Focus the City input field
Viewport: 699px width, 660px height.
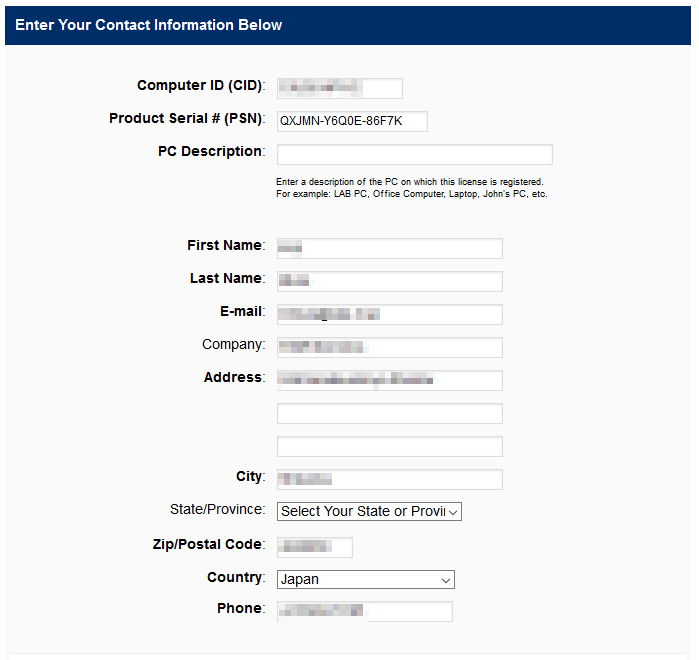click(389, 479)
